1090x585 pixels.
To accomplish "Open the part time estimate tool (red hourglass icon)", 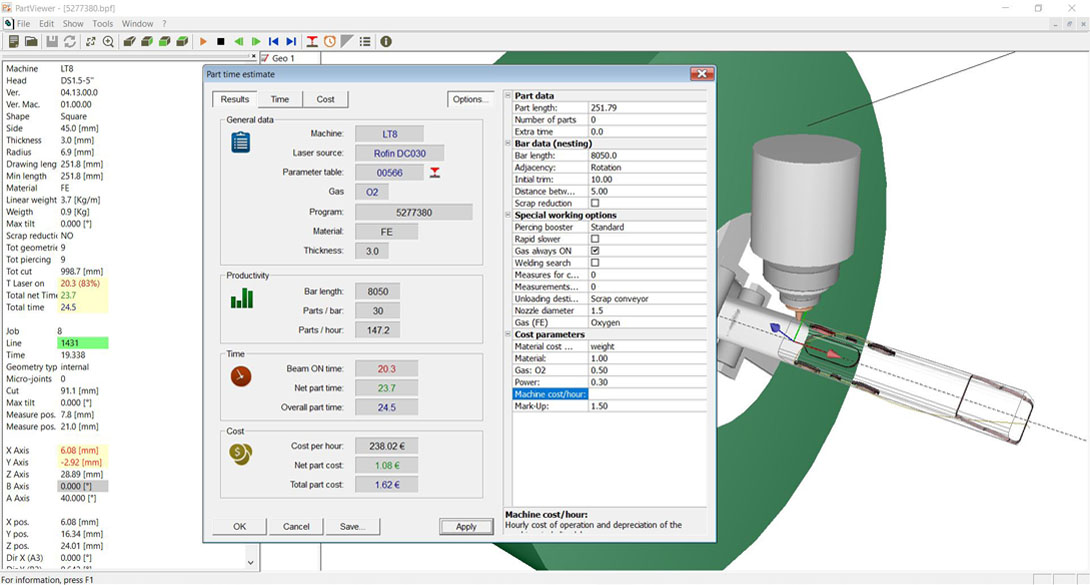I will point(312,41).
